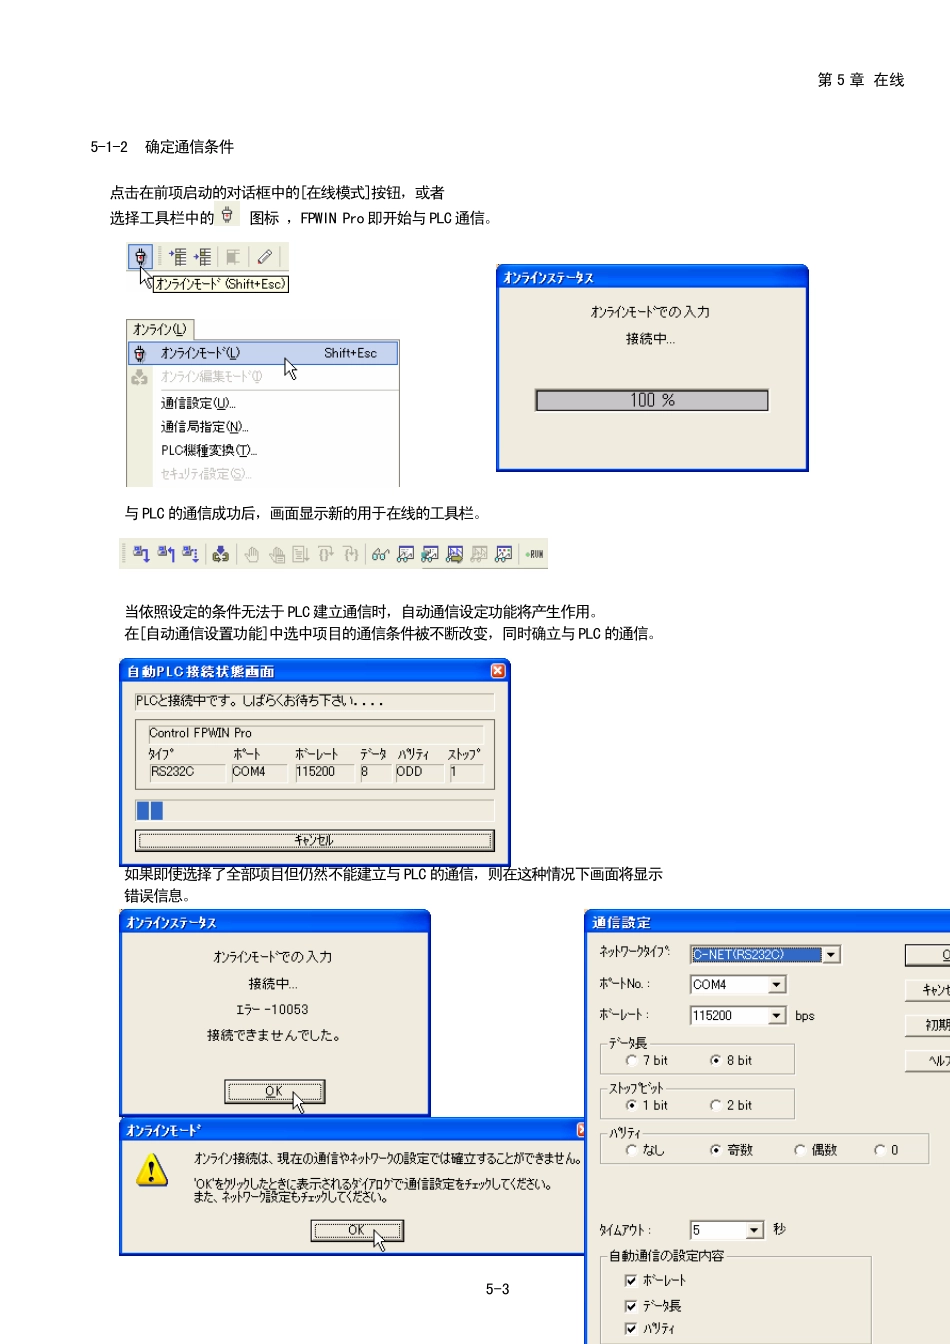Click the icon with dotted down arrow

[x=190, y=554]
